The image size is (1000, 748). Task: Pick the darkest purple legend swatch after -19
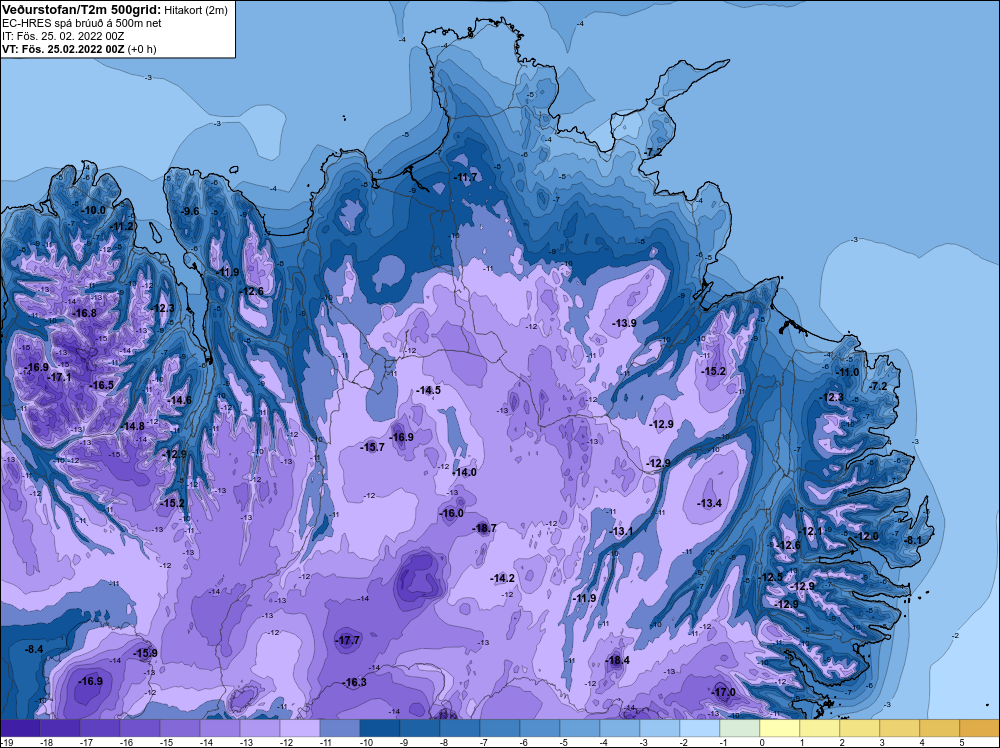click(20, 728)
